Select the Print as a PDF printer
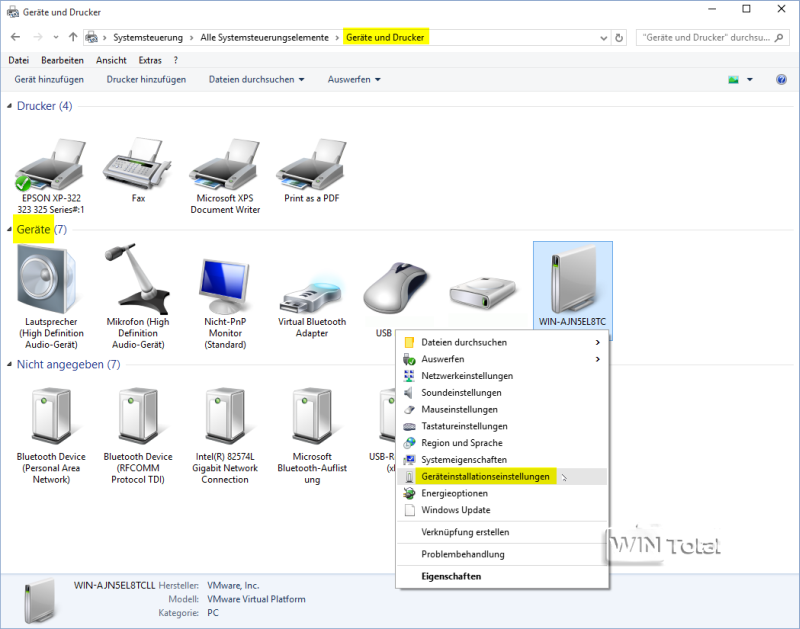The image size is (800, 629). 312,164
